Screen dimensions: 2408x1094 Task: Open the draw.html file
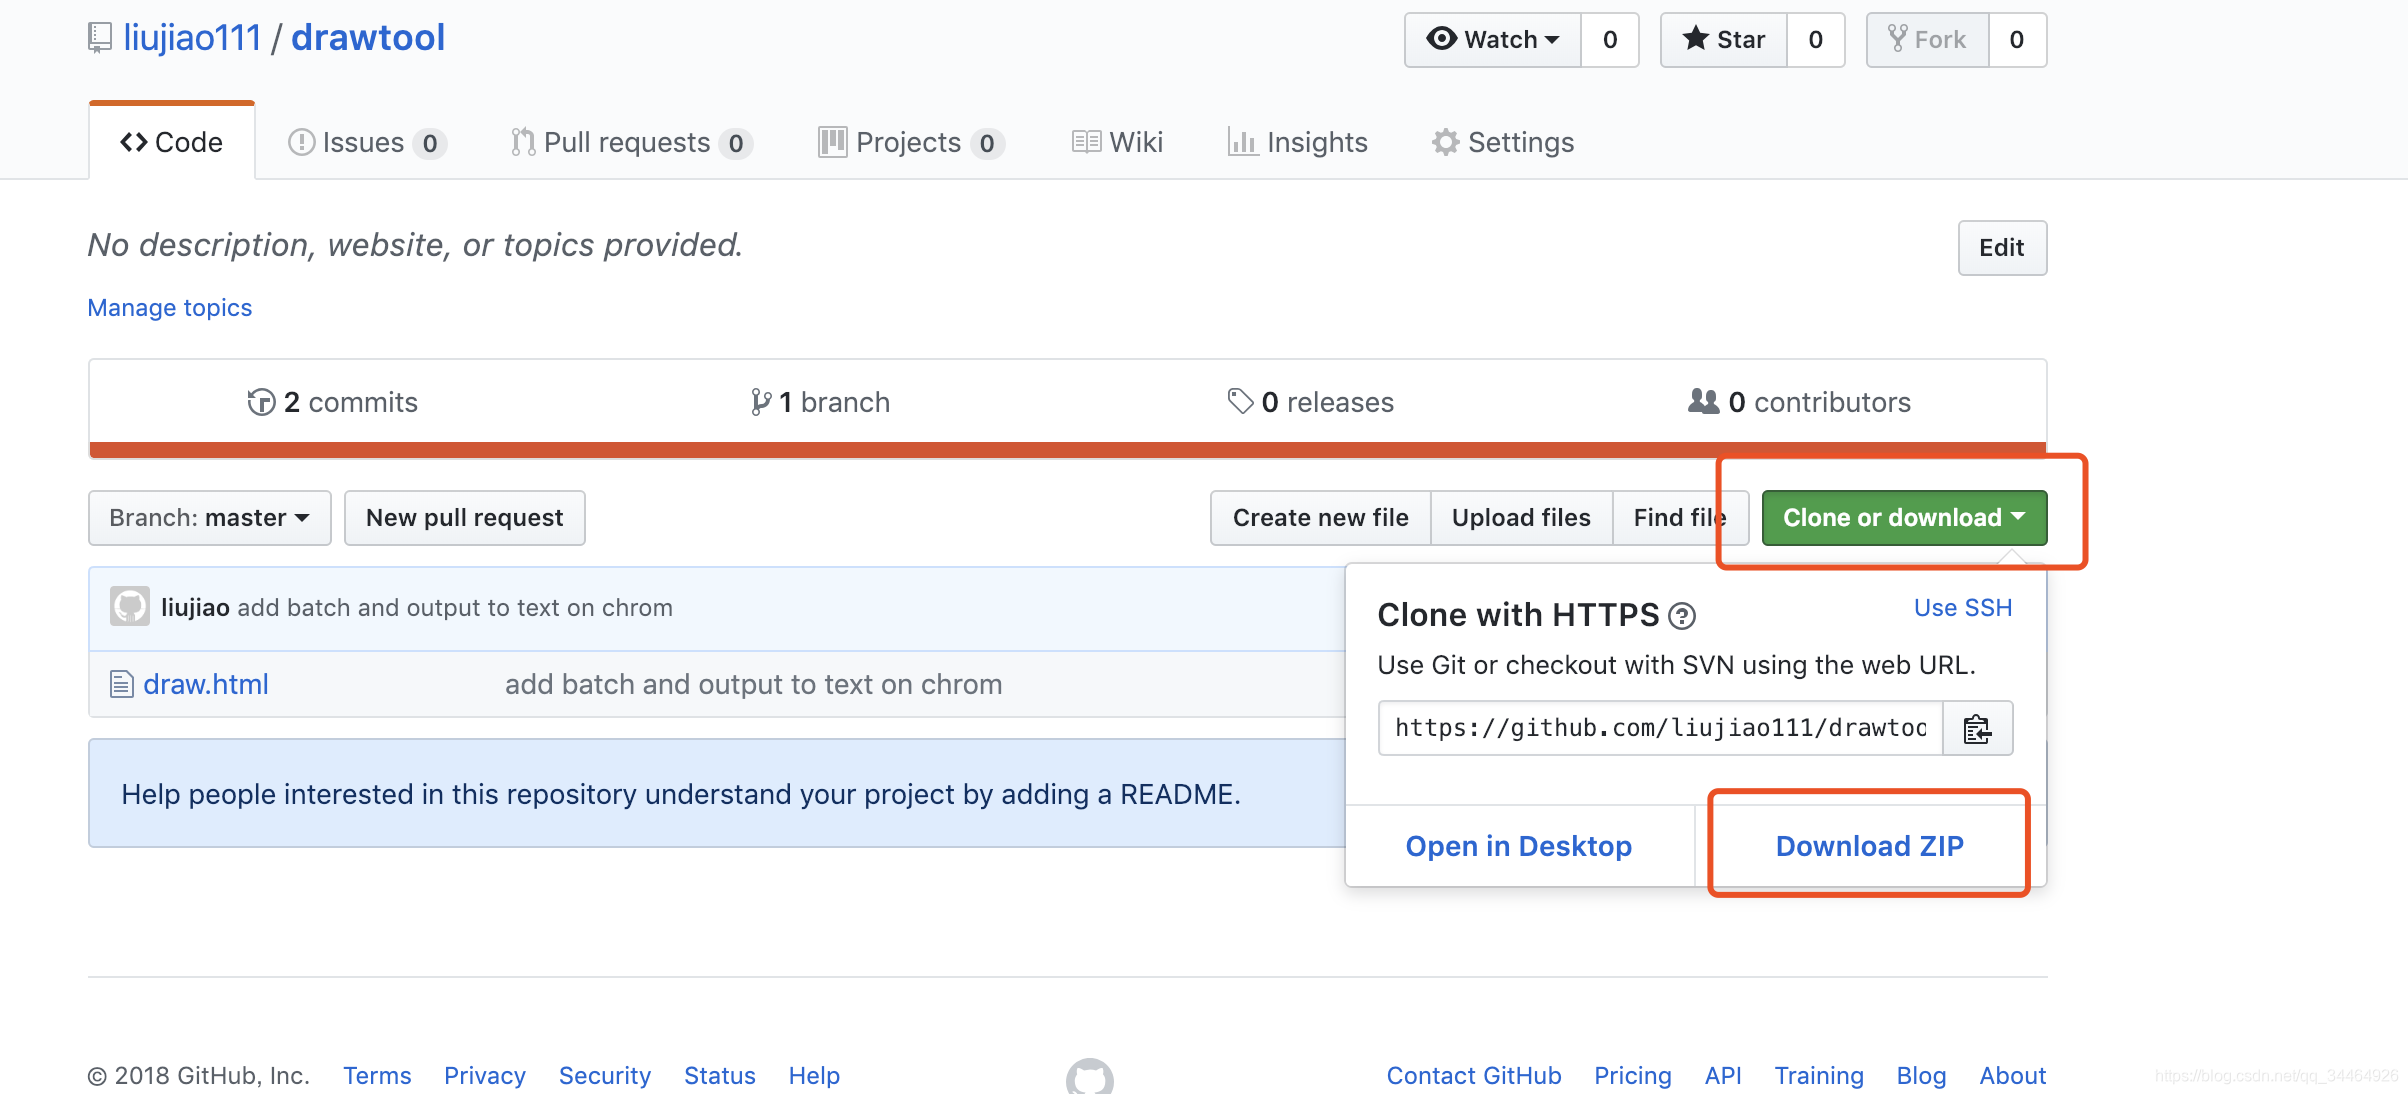[205, 684]
